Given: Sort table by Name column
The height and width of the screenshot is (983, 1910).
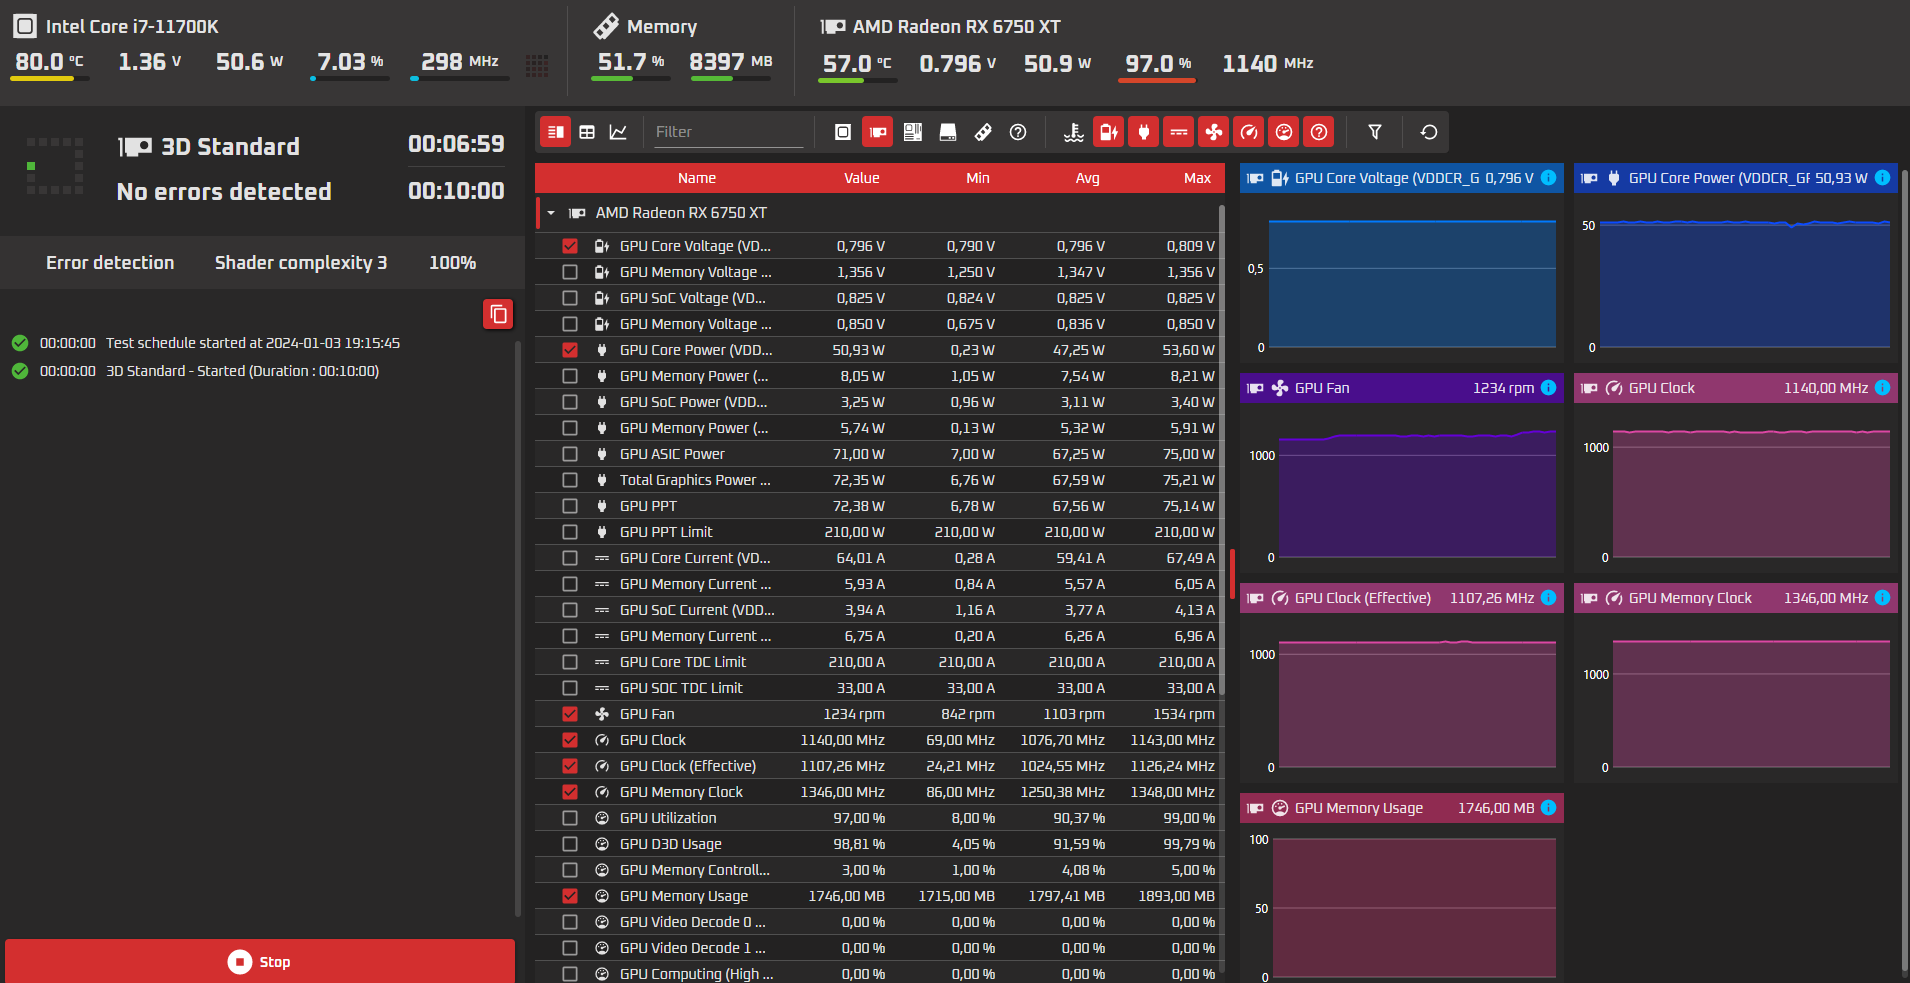Looking at the screenshot, I should [x=697, y=178].
